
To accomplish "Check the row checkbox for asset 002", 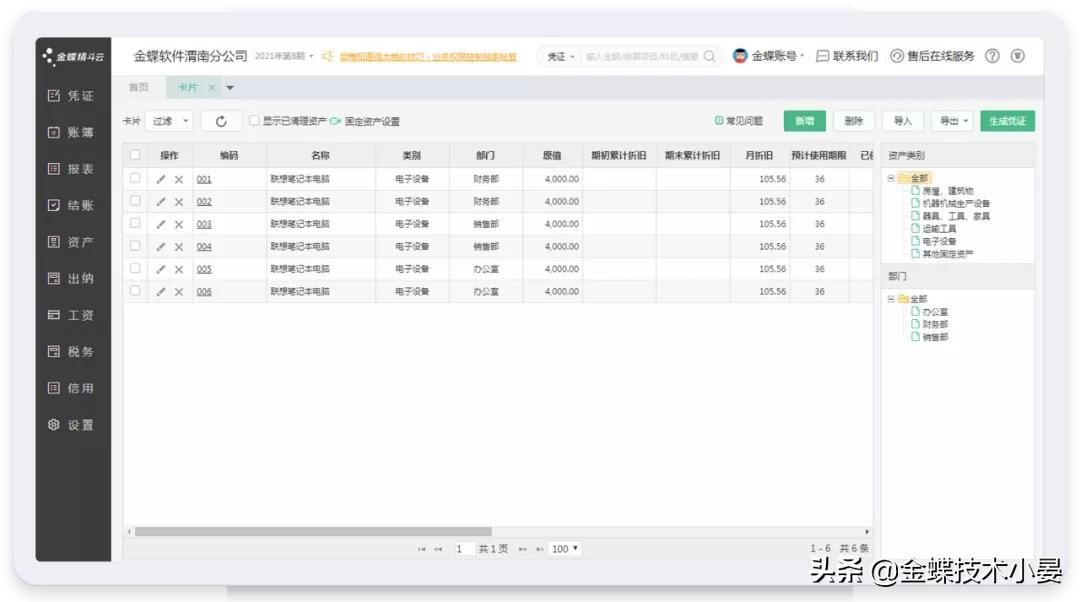I will tap(136, 201).
